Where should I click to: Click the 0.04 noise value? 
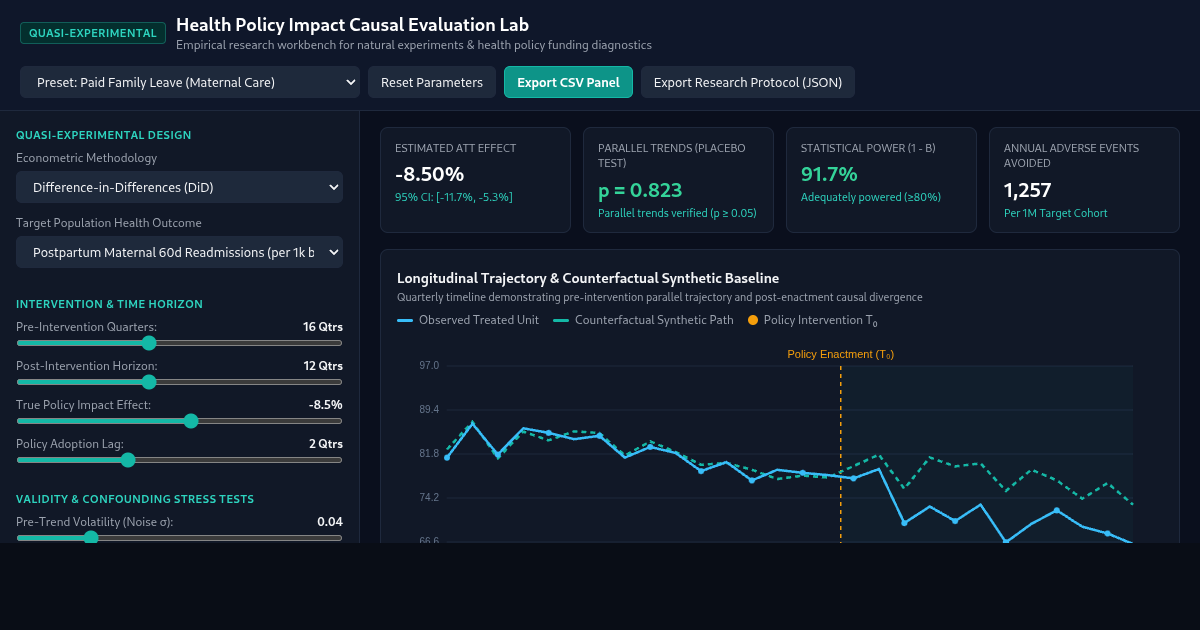tap(330, 522)
